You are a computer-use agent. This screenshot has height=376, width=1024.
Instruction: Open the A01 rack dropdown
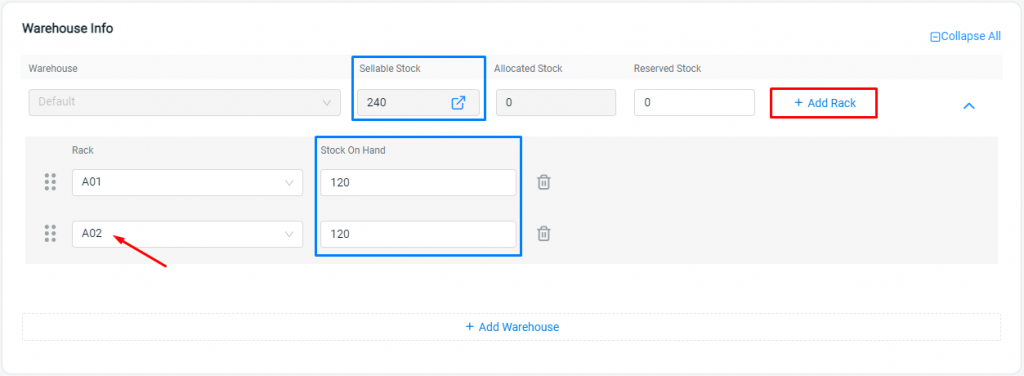coord(187,183)
